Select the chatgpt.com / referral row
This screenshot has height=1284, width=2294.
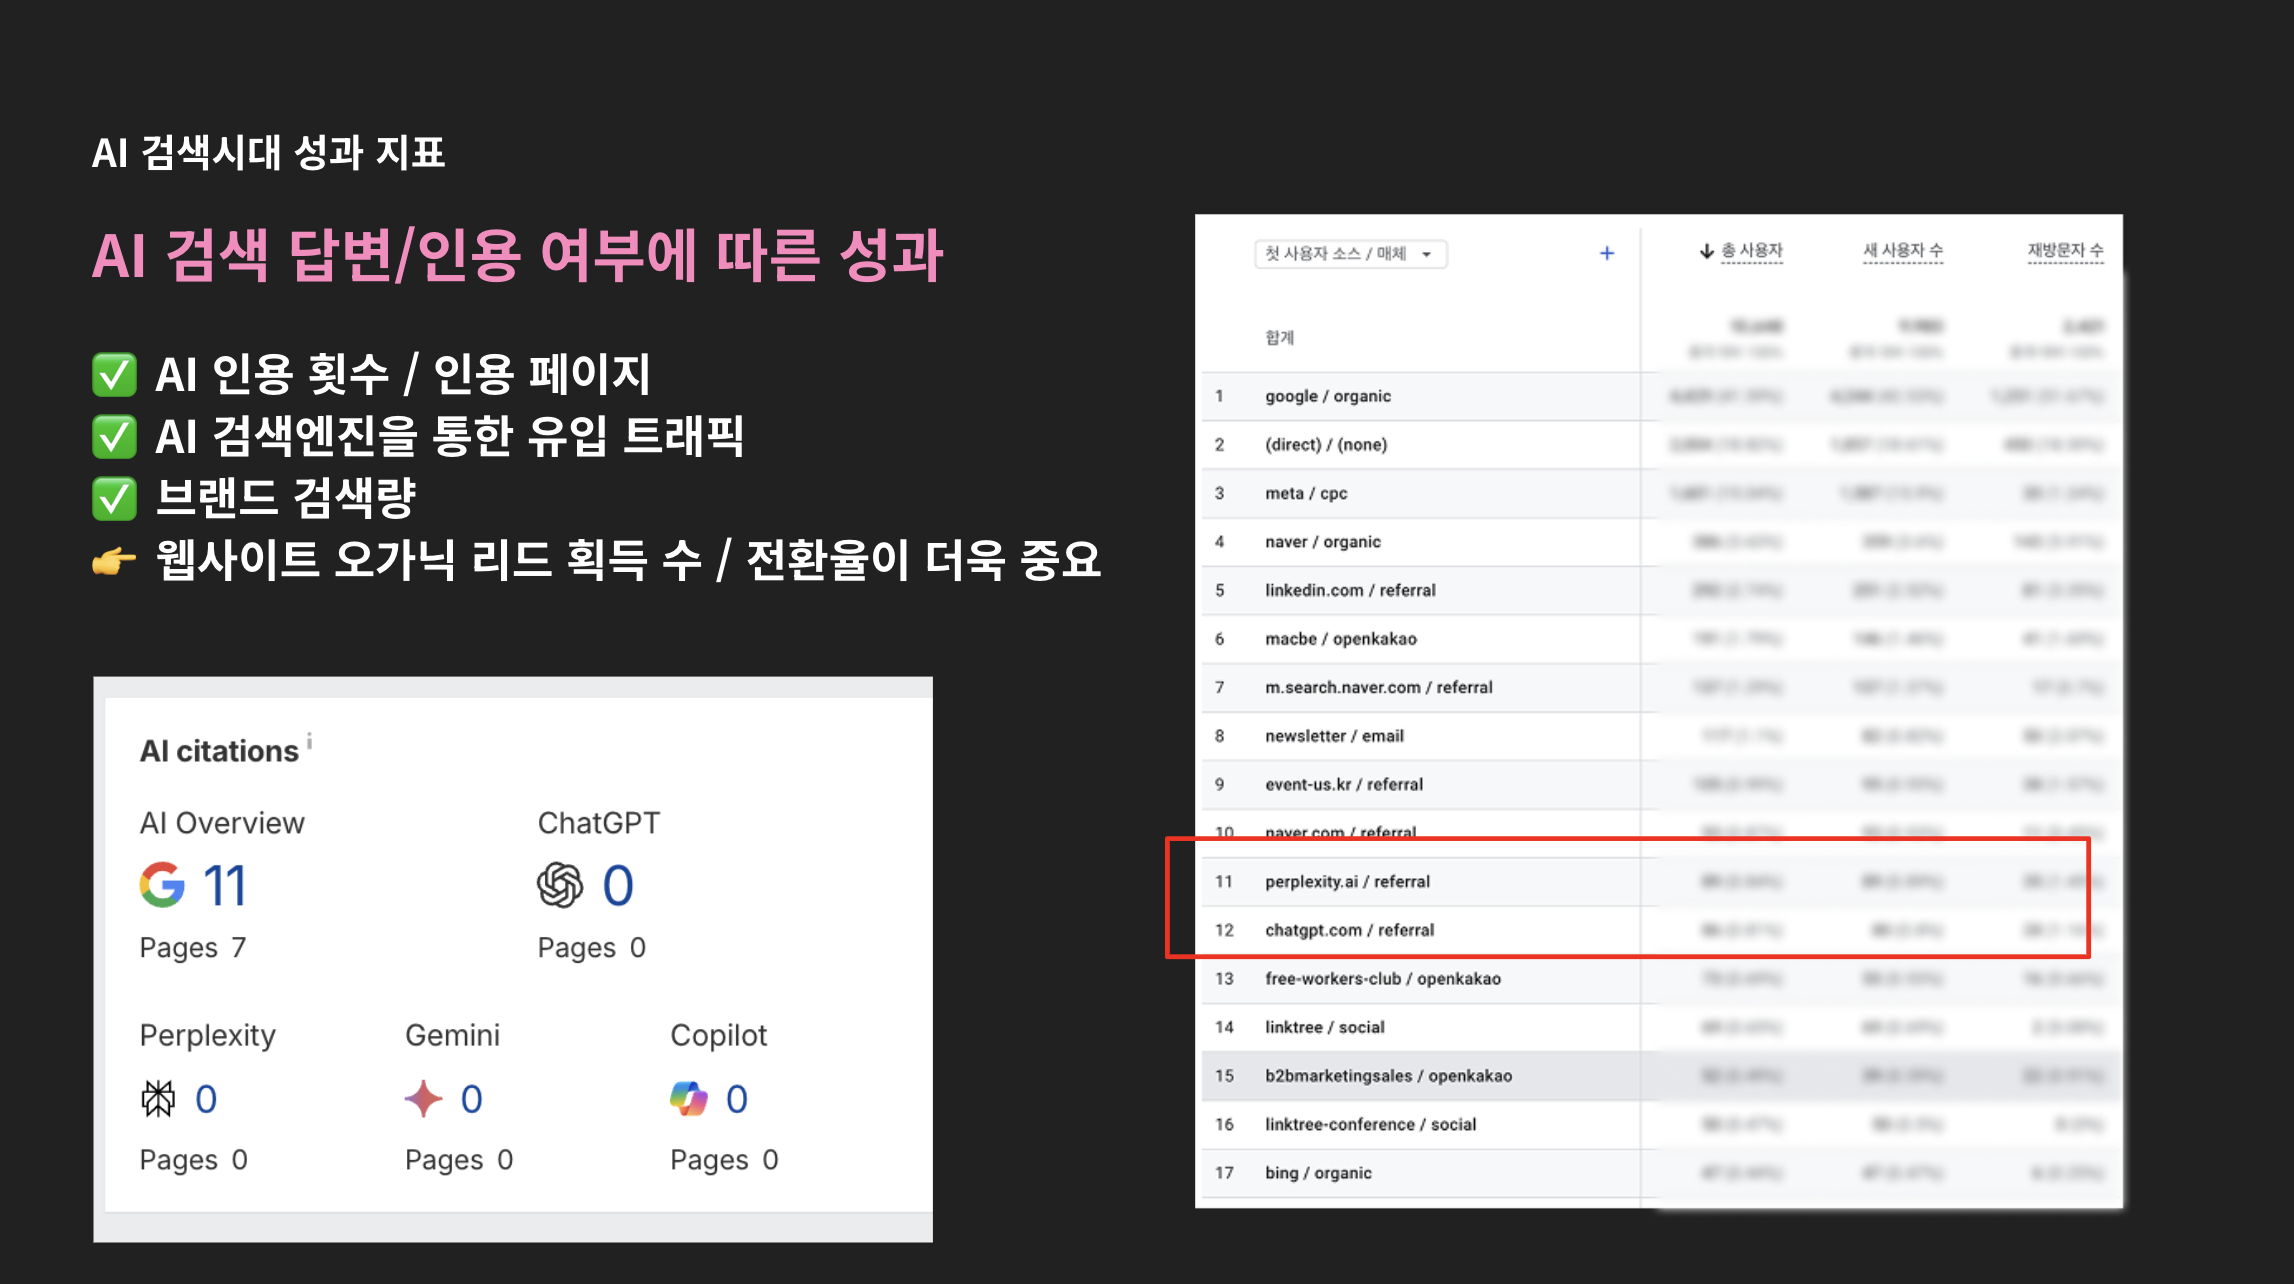click(1350, 930)
